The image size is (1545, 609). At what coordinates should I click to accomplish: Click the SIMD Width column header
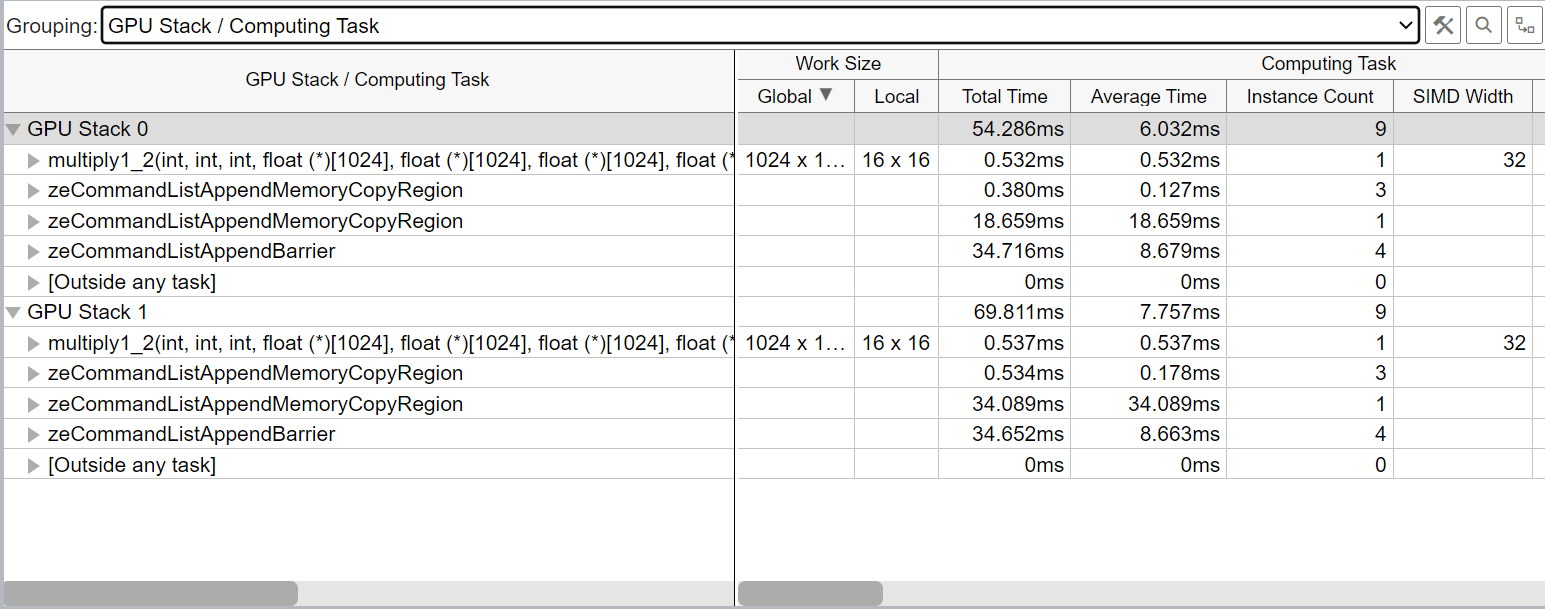[x=1462, y=97]
